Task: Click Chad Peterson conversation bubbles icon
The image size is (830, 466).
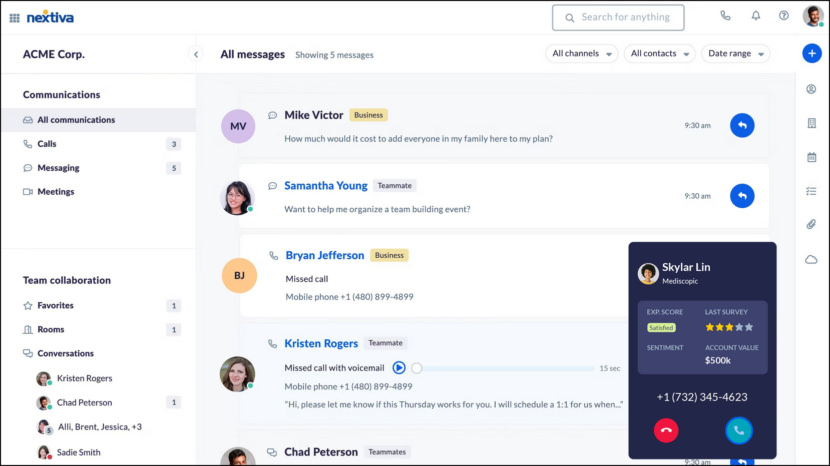Action: coord(272,452)
